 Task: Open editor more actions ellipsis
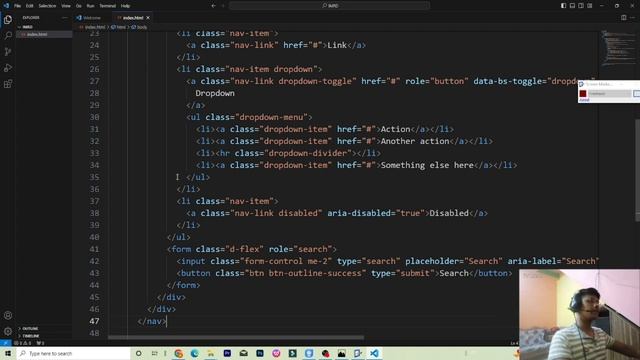point(633,18)
